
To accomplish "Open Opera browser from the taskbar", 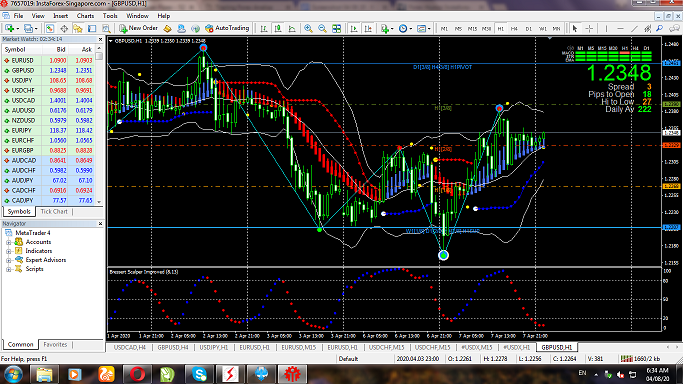I will [x=137, y=374].
